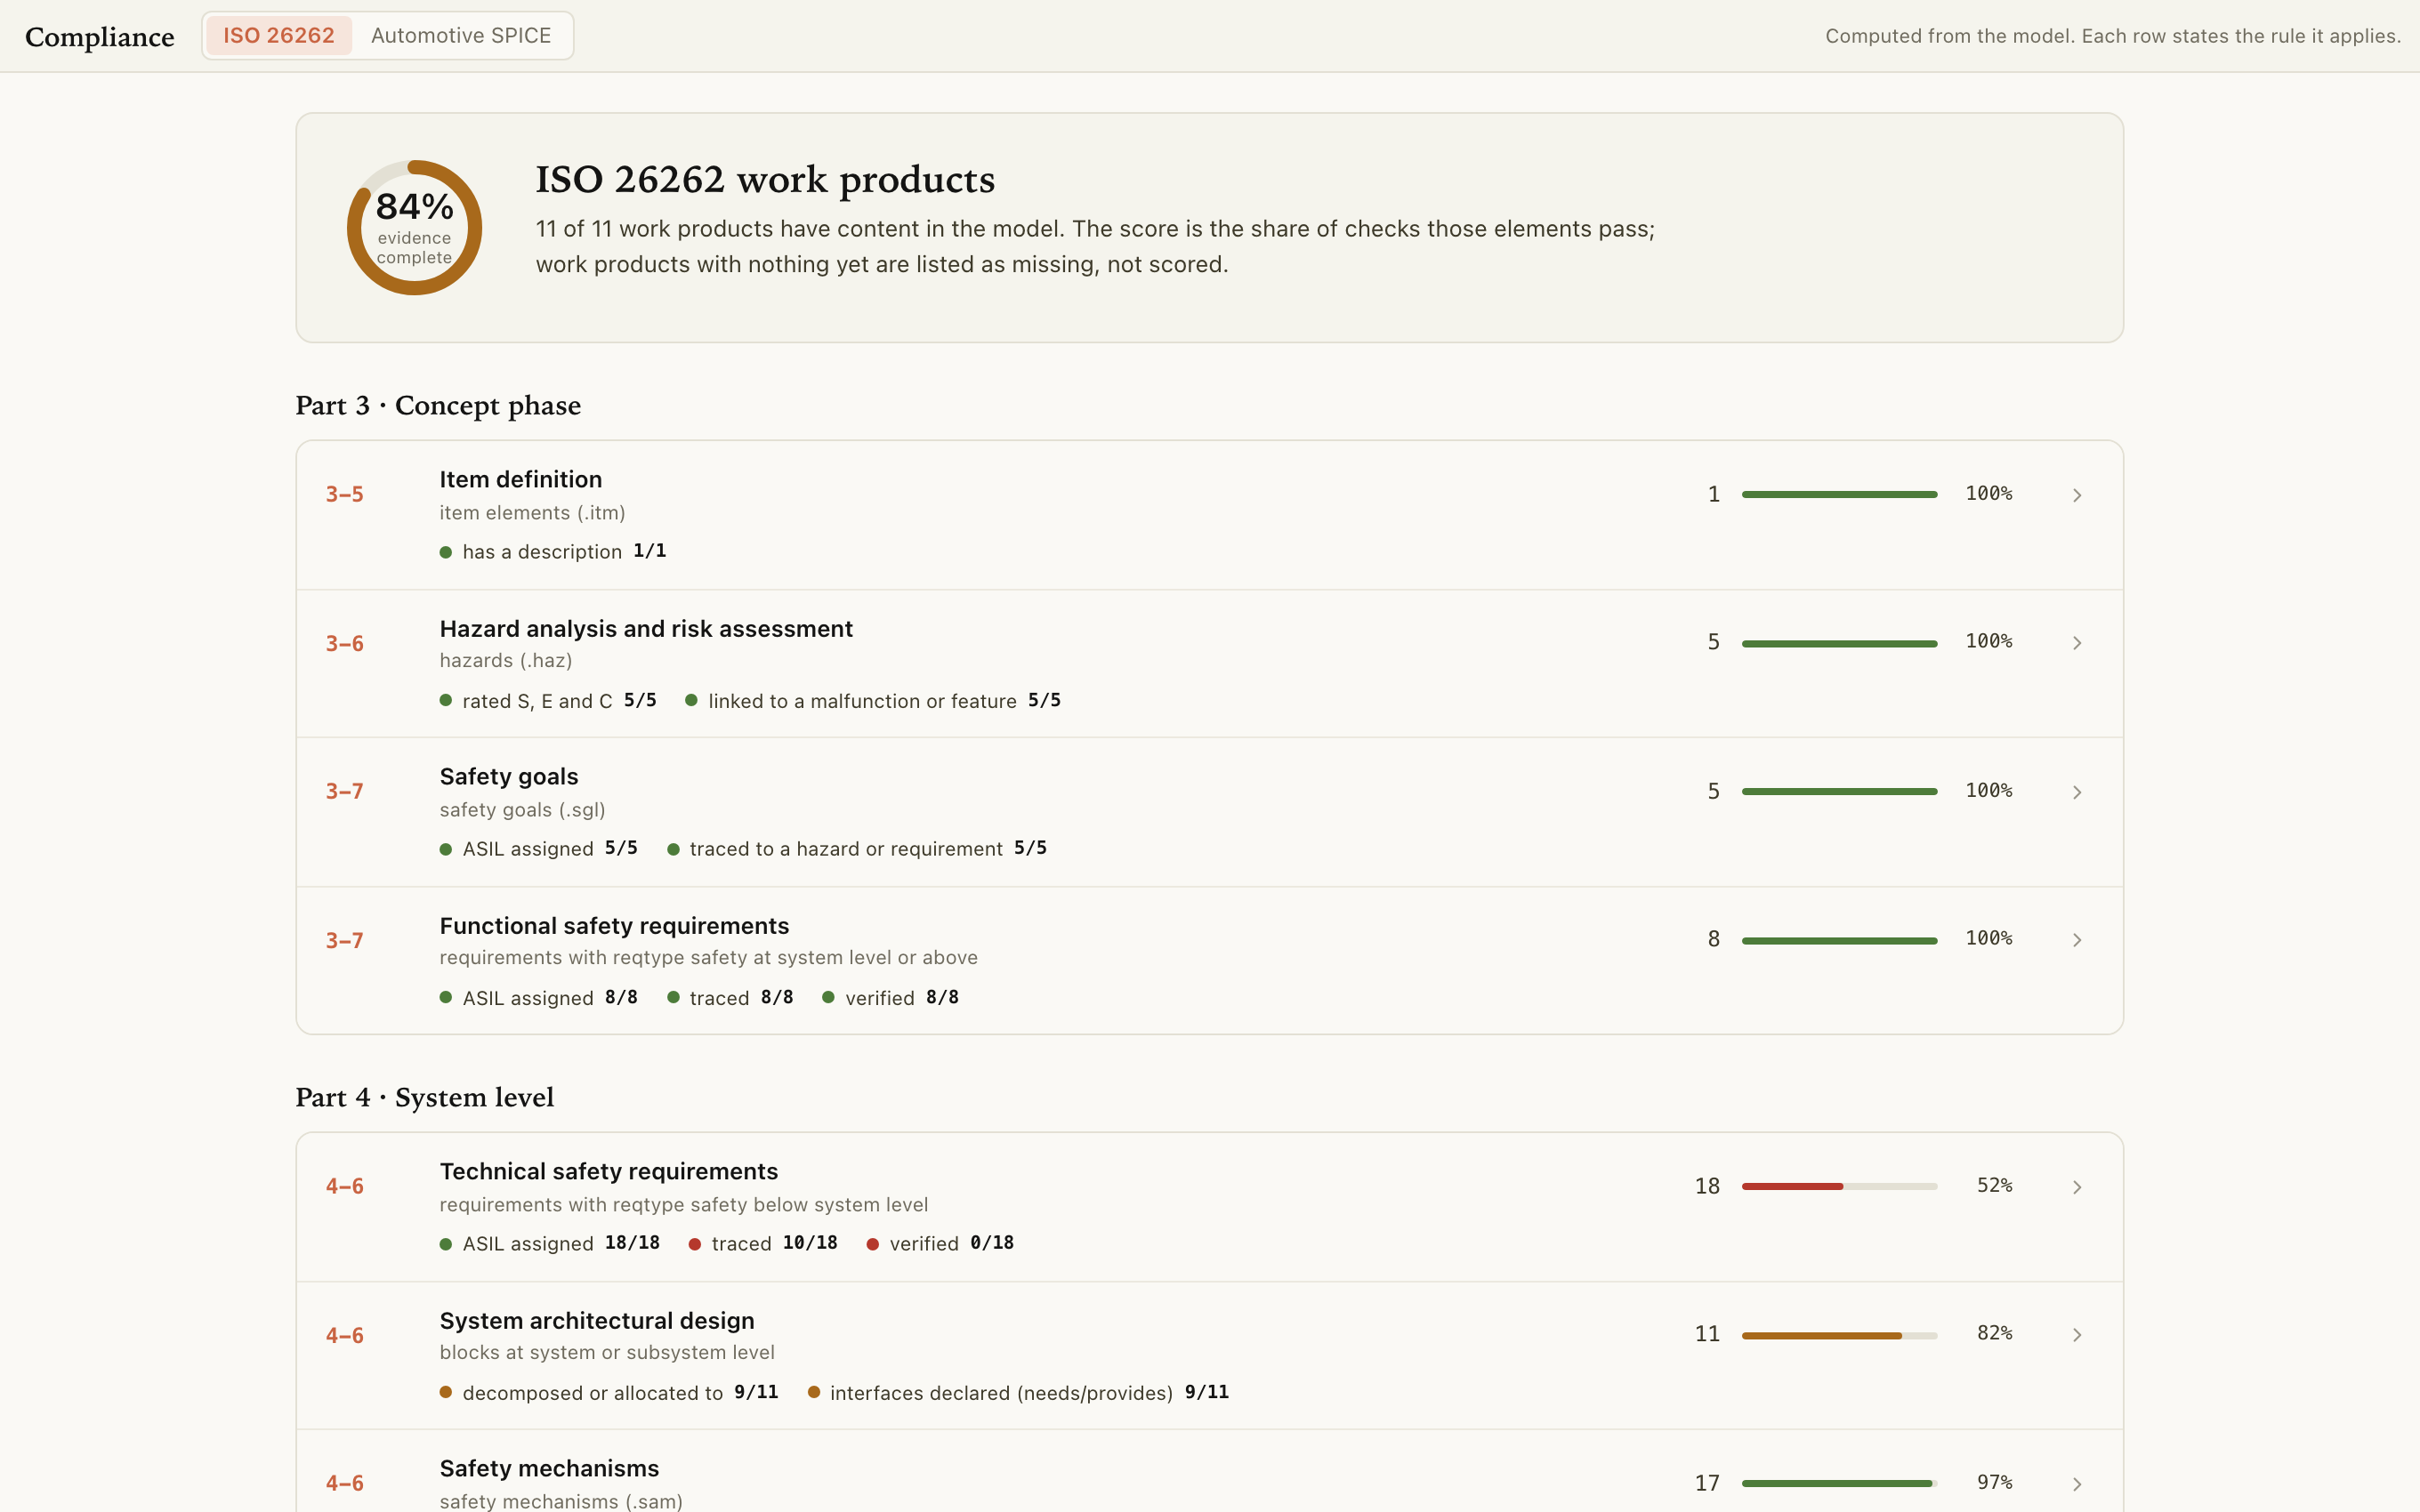The image size is (2420, 1512).
Task: Click the 3–6 clause number
Action: (x=345, y=644)
